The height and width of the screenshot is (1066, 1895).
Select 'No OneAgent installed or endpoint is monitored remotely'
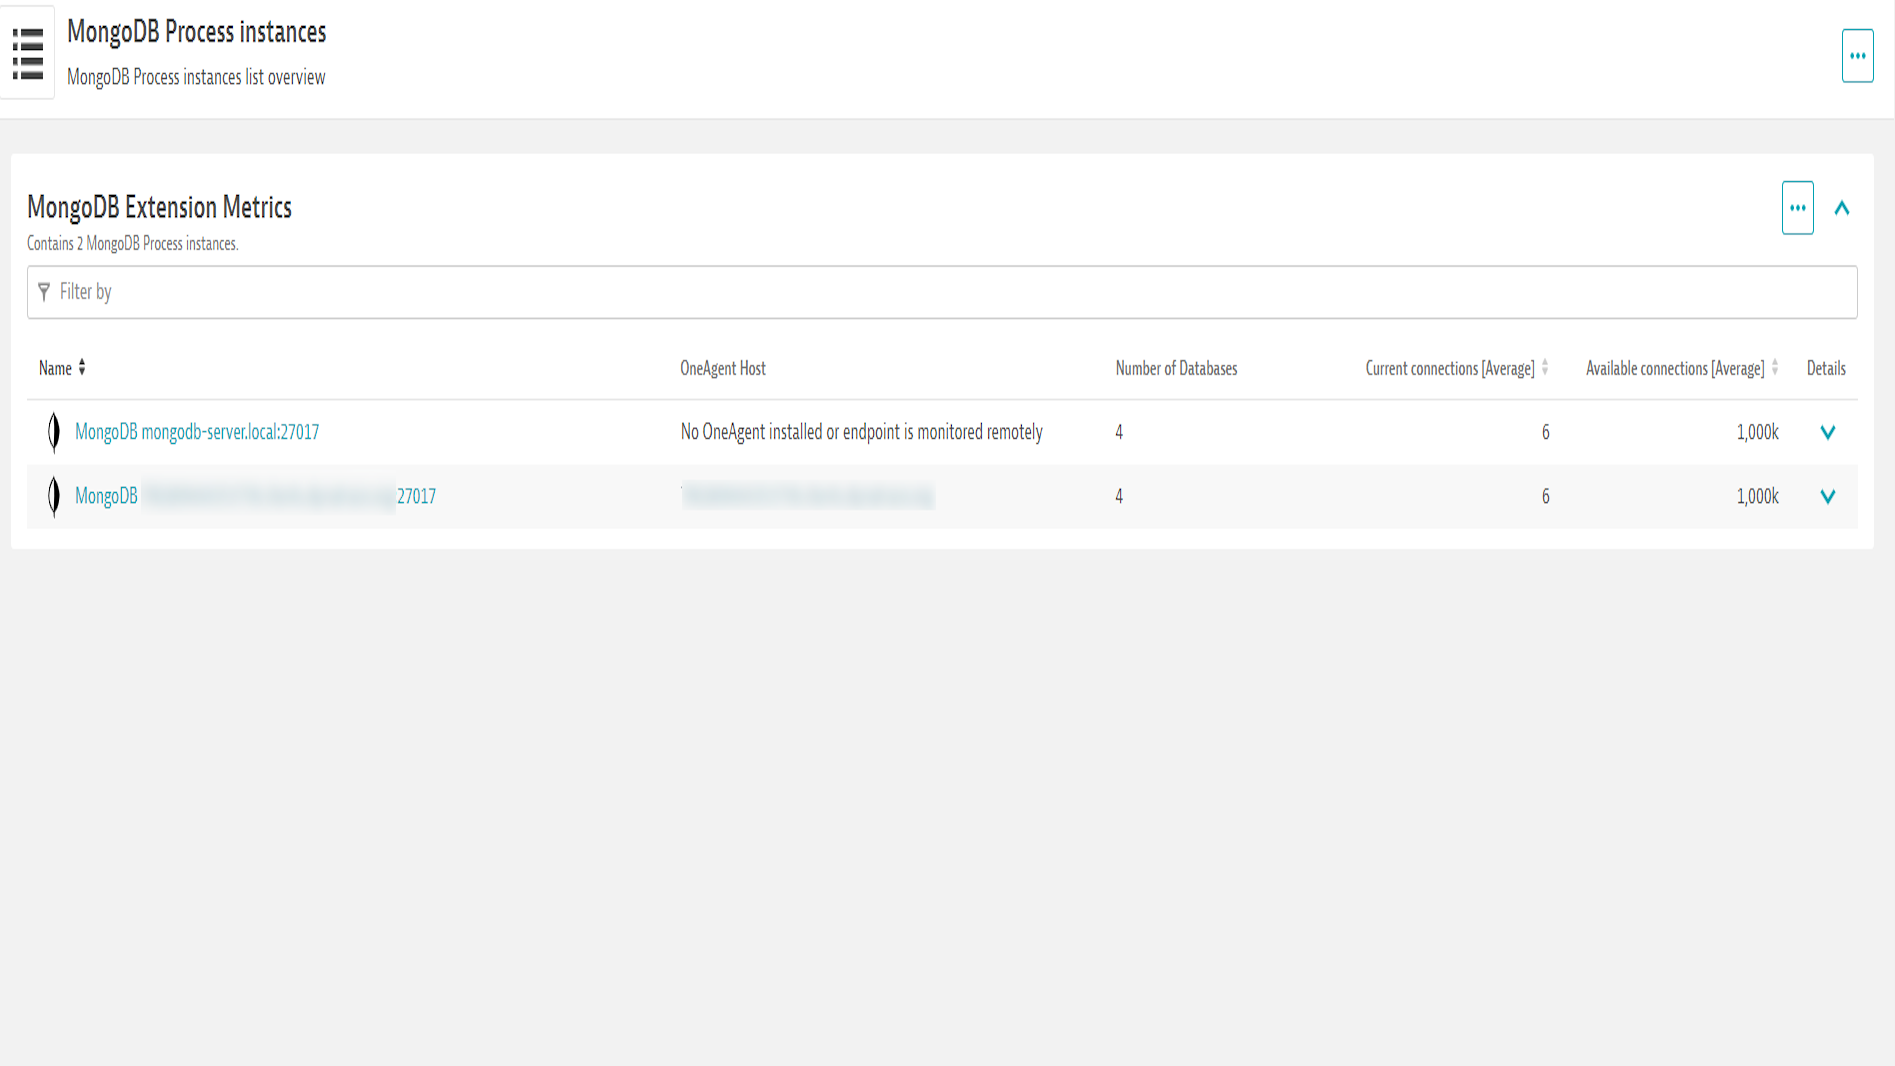pos(861,432)
